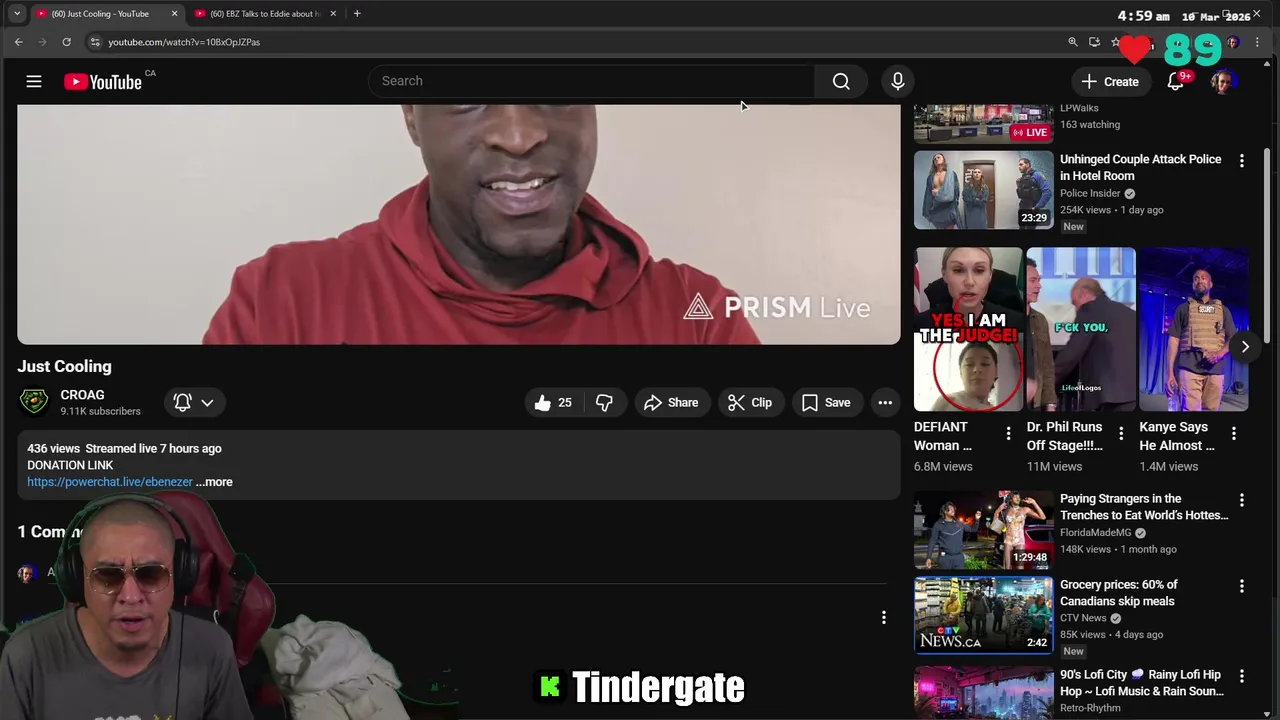Close the EBZ Talks to Eddie tab
1280x720 pixels.
click(333, 14)
